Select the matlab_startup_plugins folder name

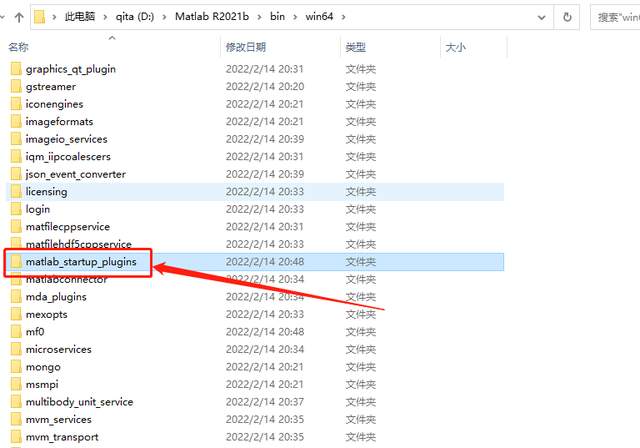click(81, 262)
